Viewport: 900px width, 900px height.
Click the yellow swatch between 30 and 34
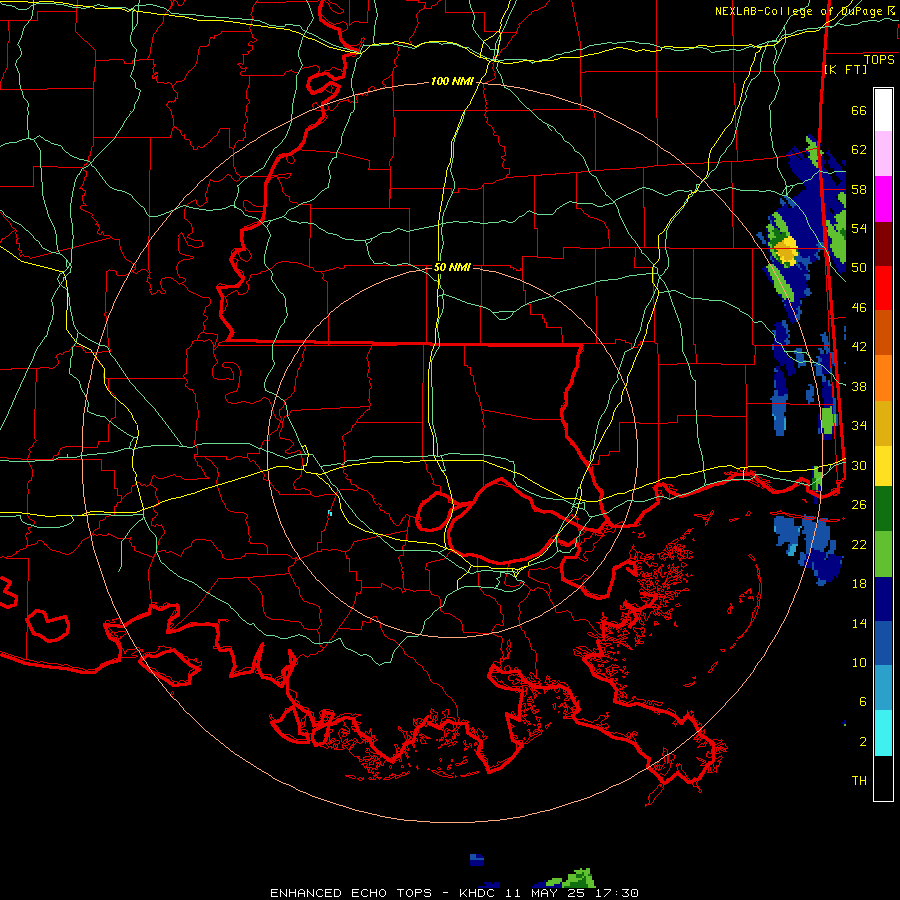(x=883, y=466)
